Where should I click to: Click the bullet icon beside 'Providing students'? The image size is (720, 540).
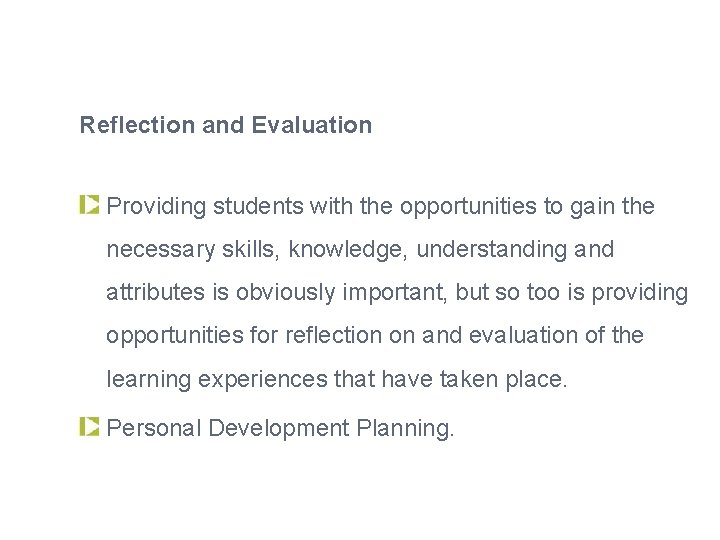click(89, 206)
